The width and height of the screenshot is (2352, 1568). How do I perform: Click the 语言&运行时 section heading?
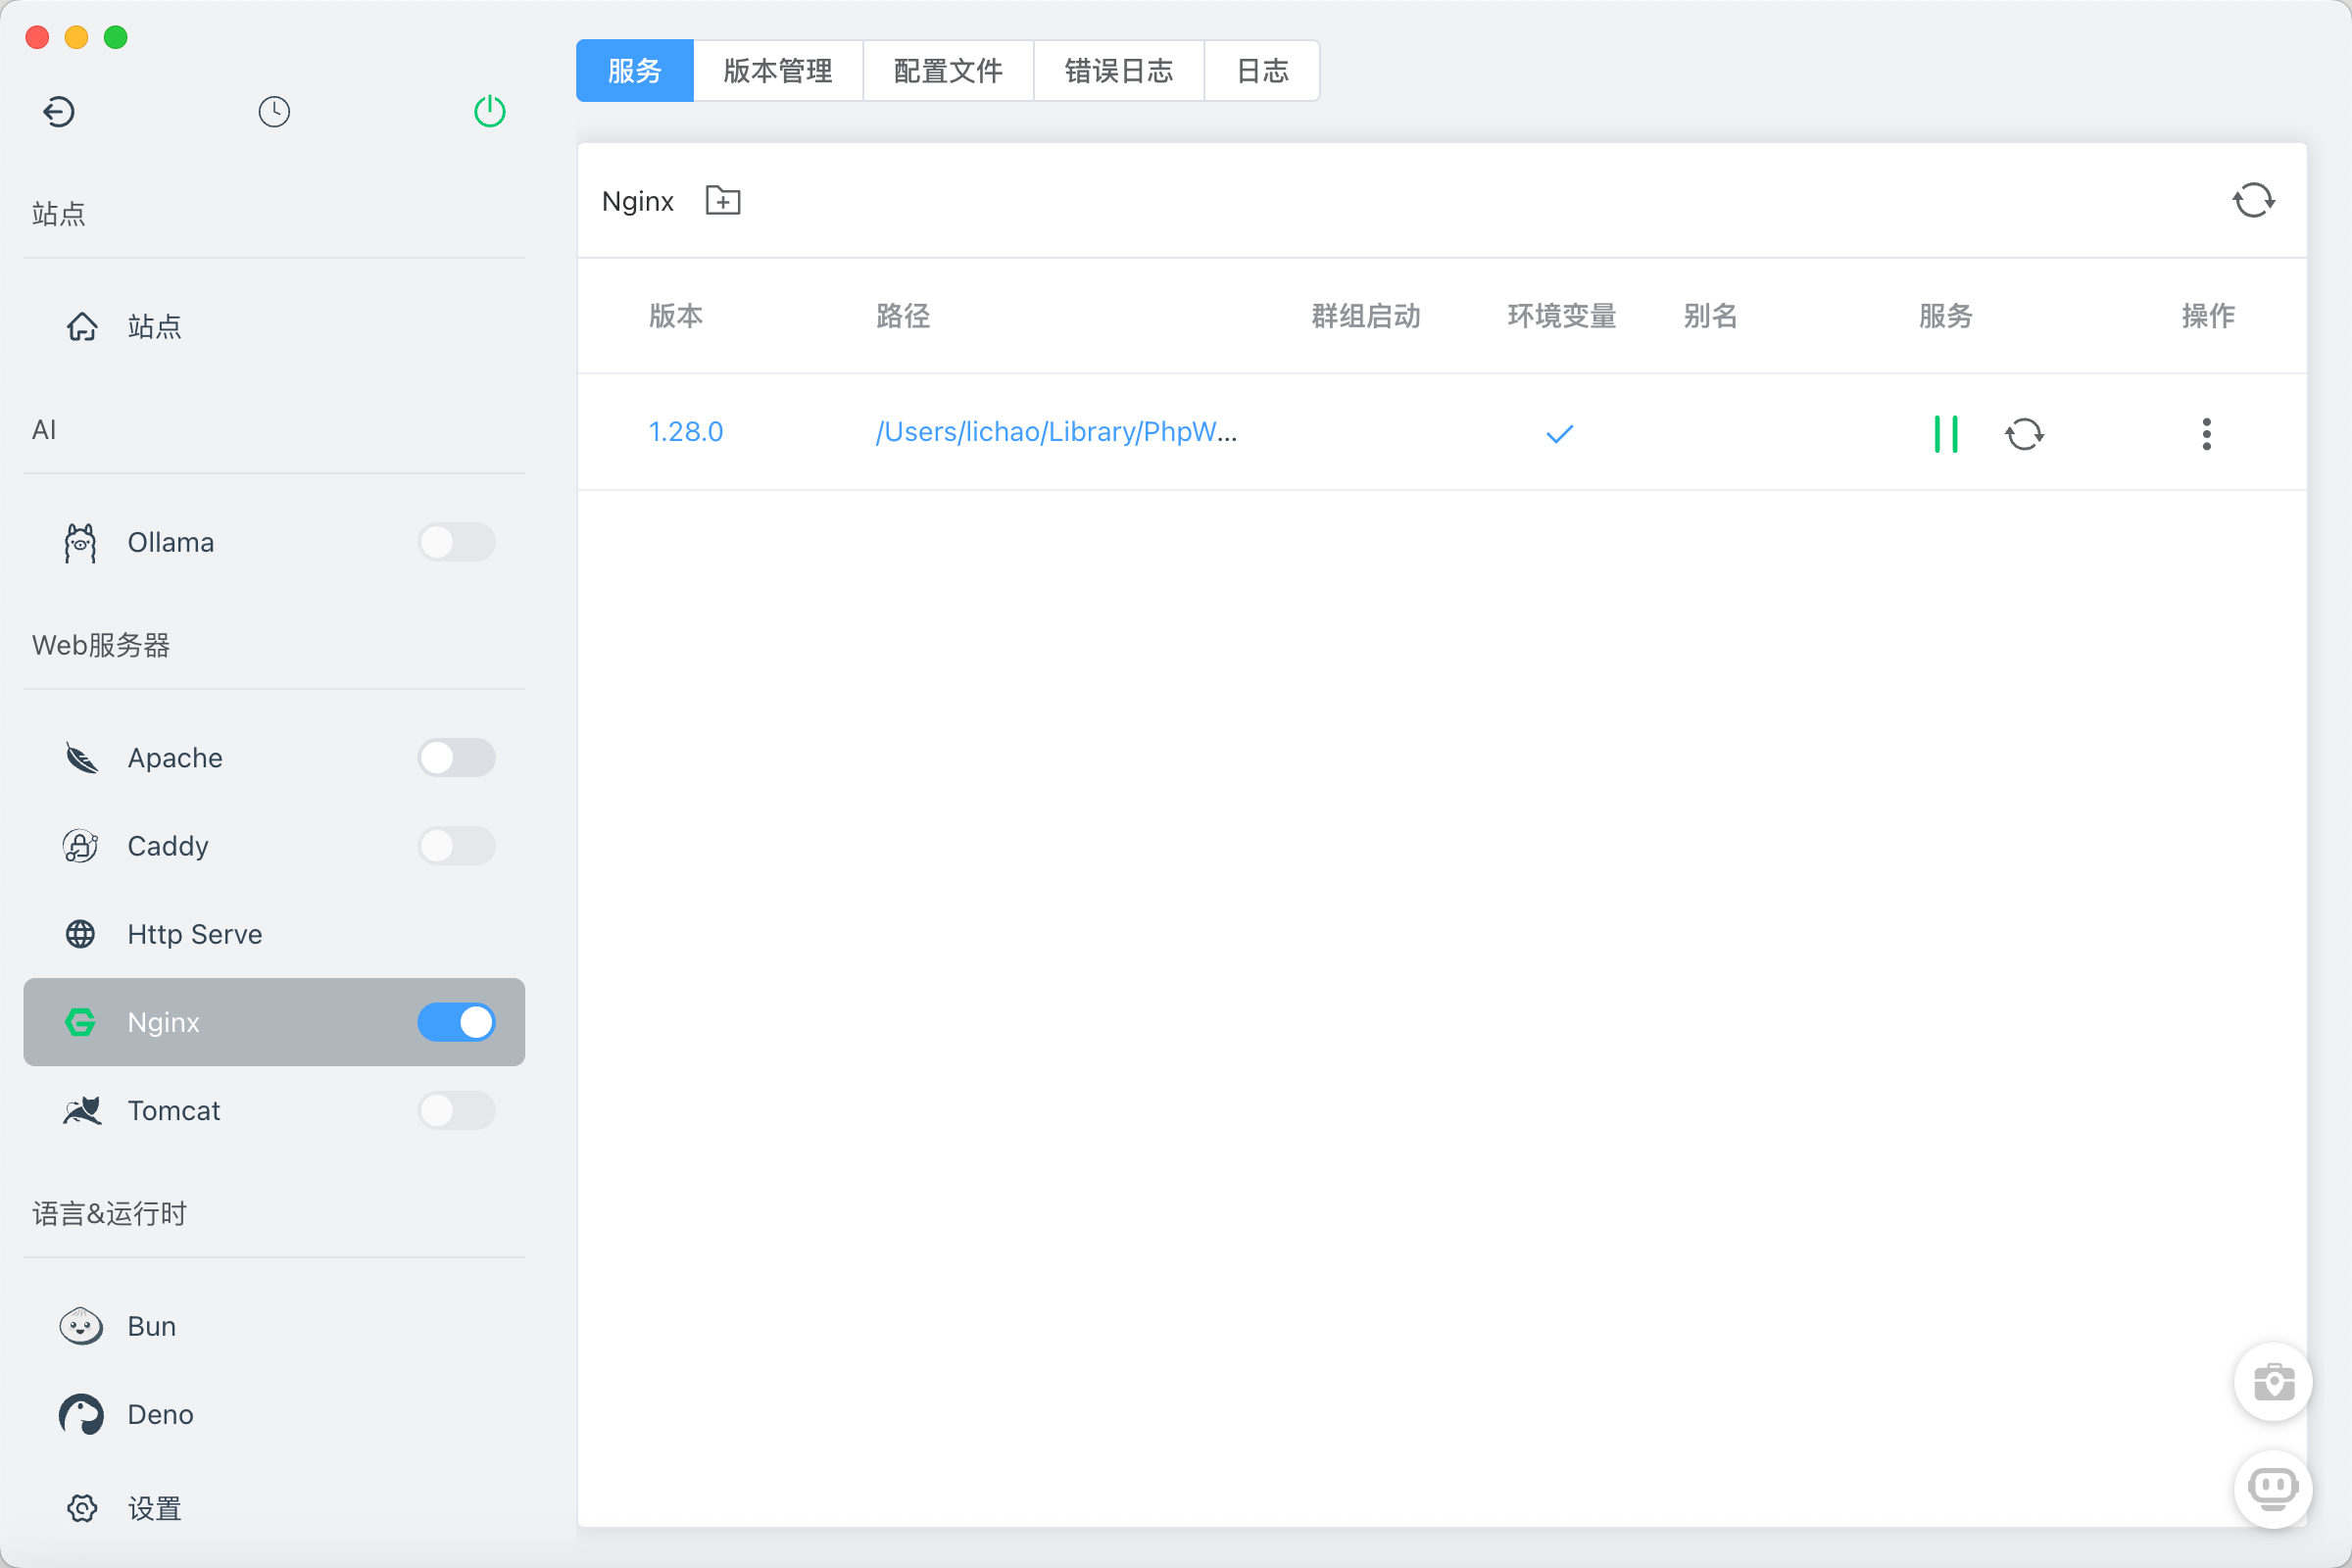[109, 1213]
